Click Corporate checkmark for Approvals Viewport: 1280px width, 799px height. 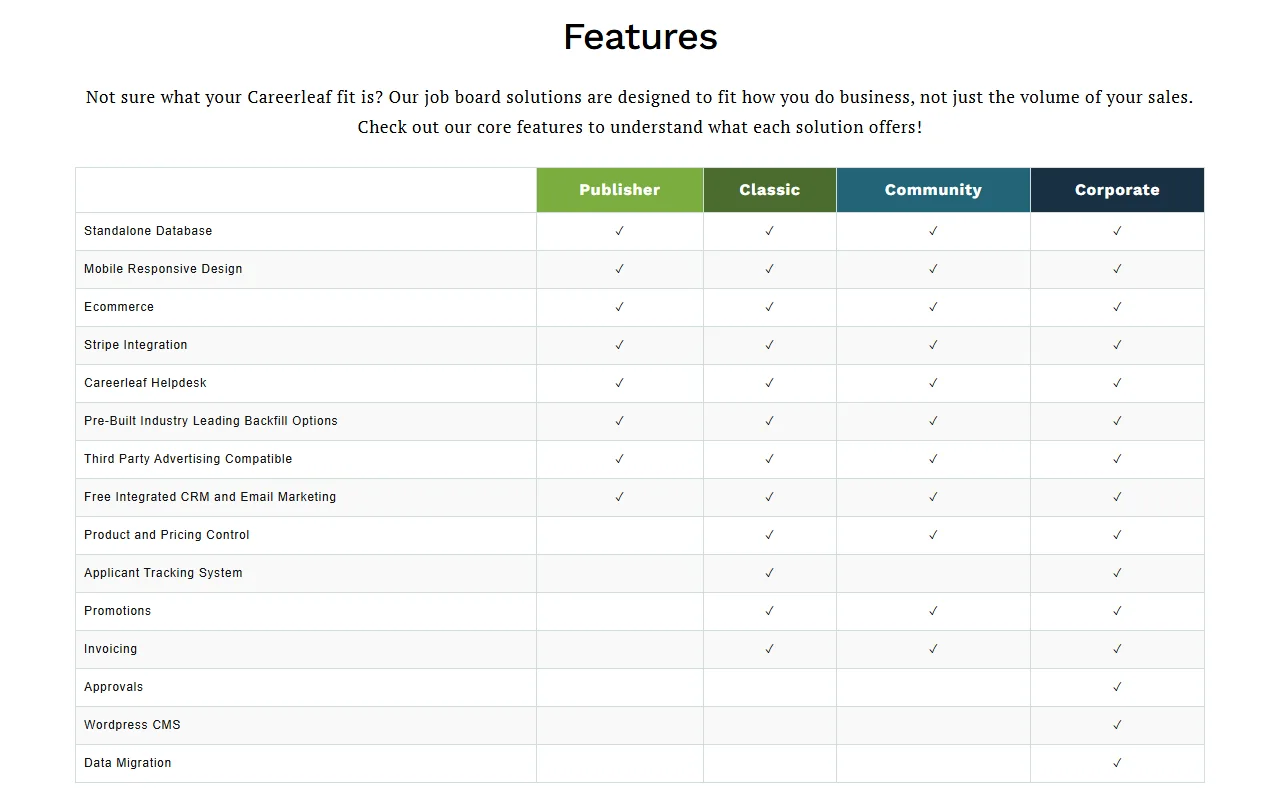tap(1117, 687)
